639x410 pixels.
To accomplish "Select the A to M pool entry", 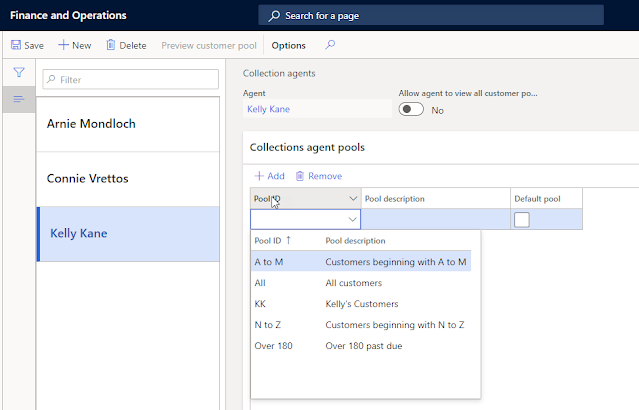I will [x=361, y=262].
